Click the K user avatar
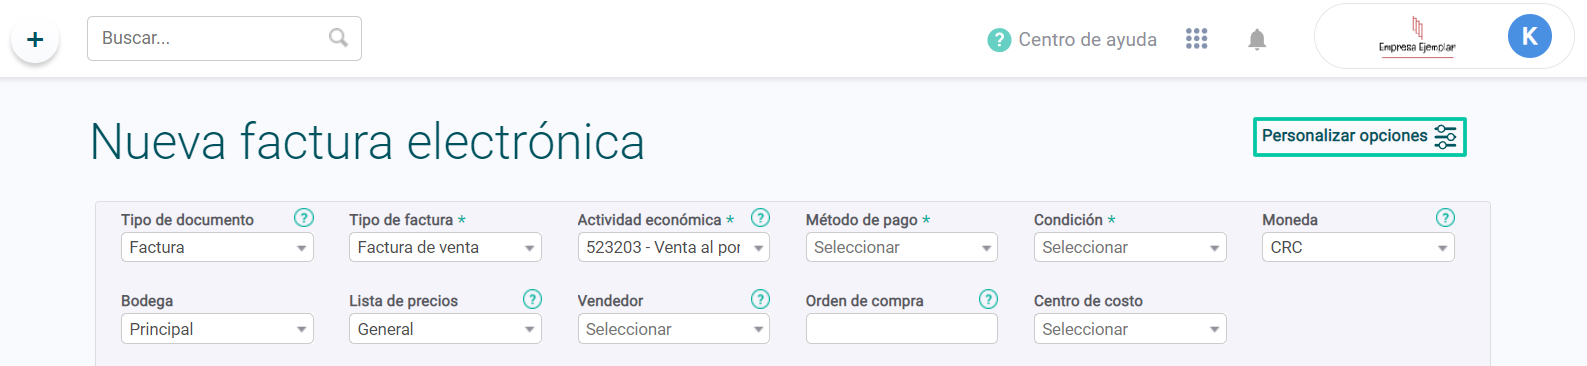The height and width of the screenshot is (366, 1587). click(1529, 37)
